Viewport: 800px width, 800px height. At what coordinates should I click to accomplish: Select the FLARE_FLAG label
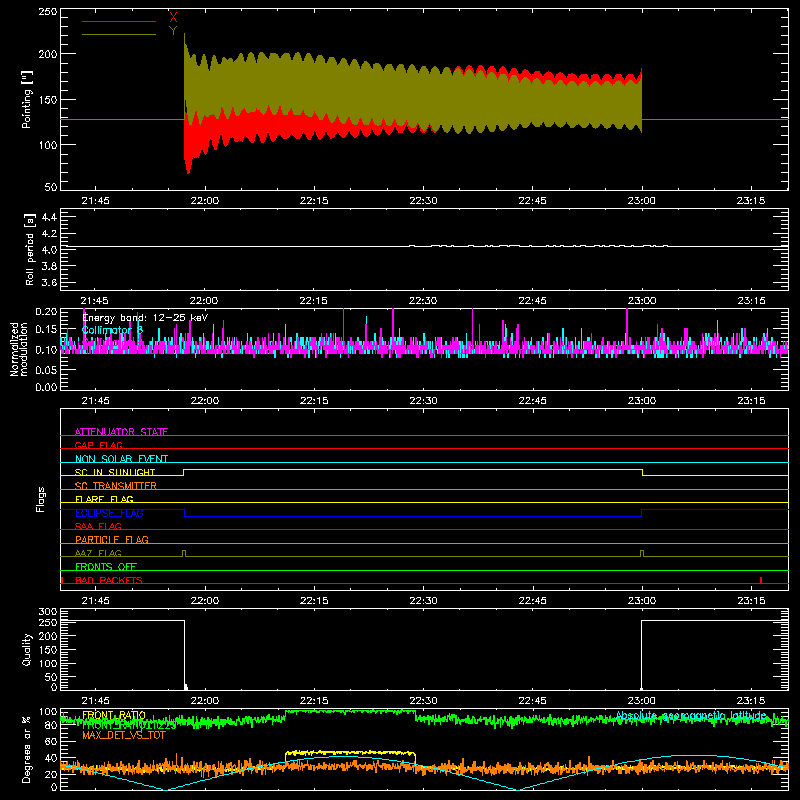104,499
